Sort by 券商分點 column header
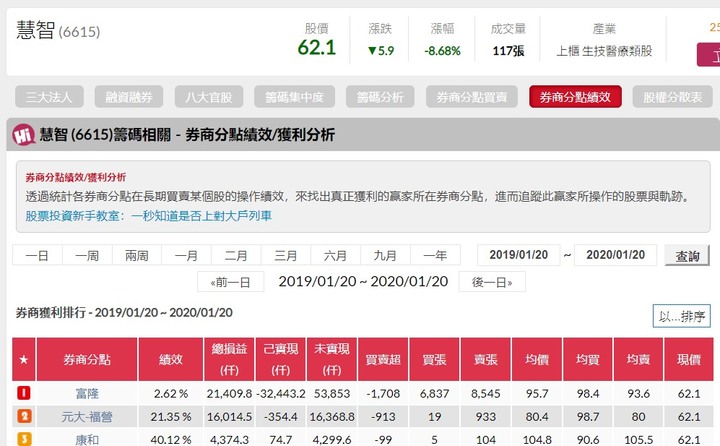720x446 pixels. point(87,360)
